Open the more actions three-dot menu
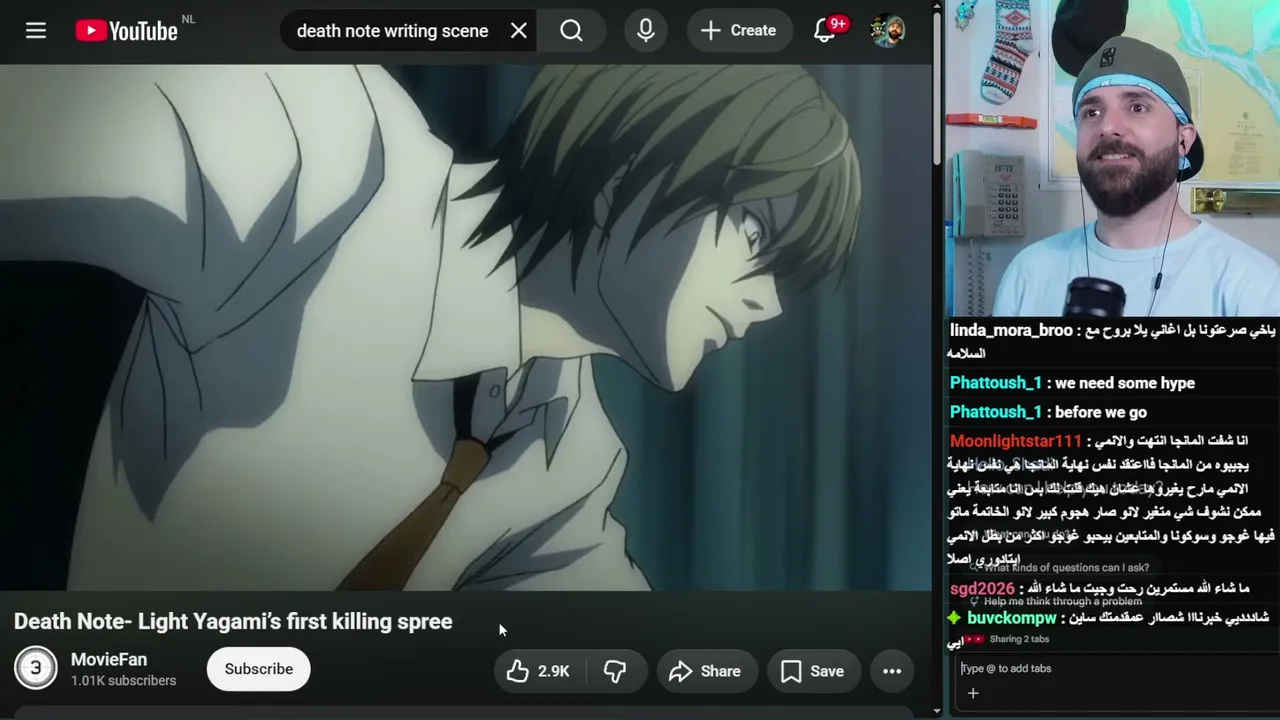This screenshot has width=1280, height=720. click(x=892, y=671)
